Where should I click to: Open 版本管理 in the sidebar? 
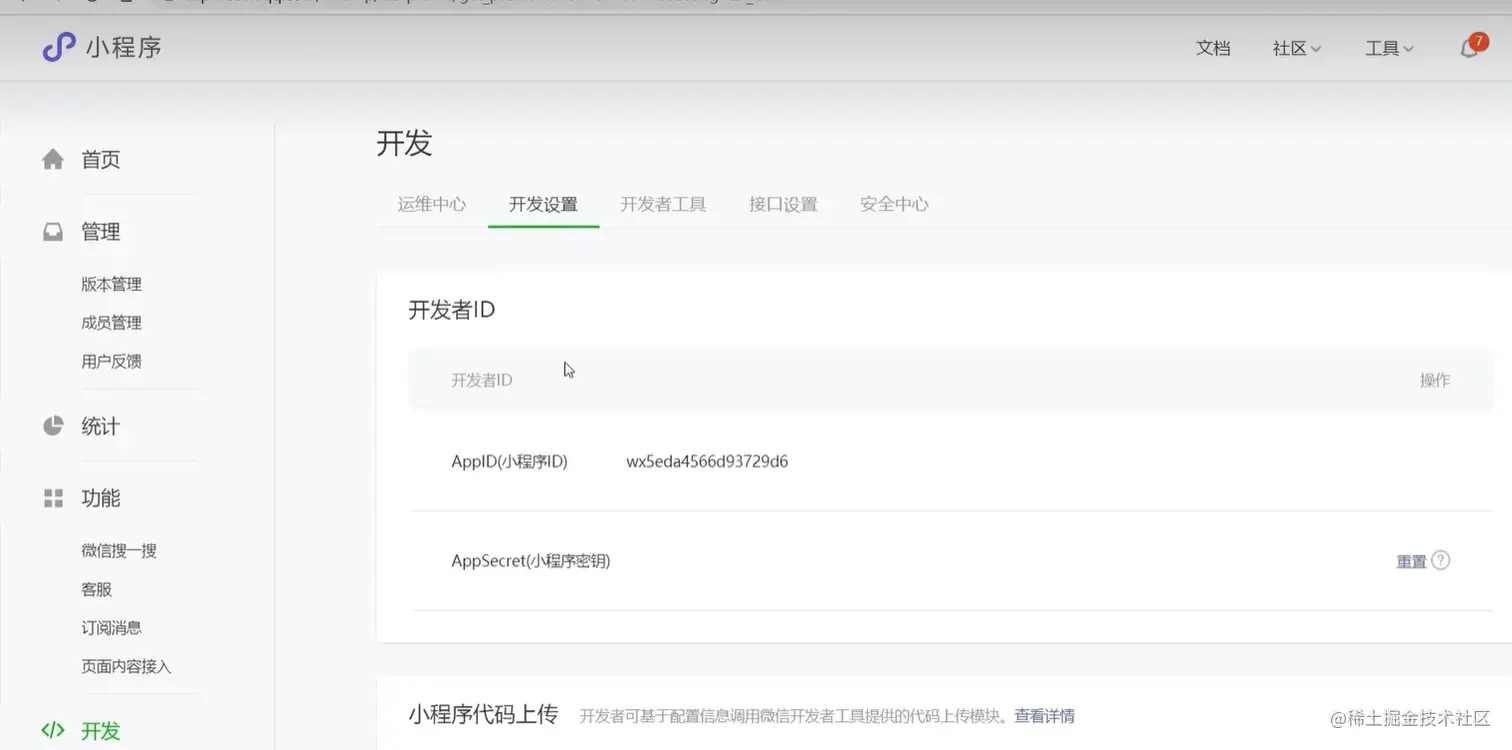tap(112, 284)
